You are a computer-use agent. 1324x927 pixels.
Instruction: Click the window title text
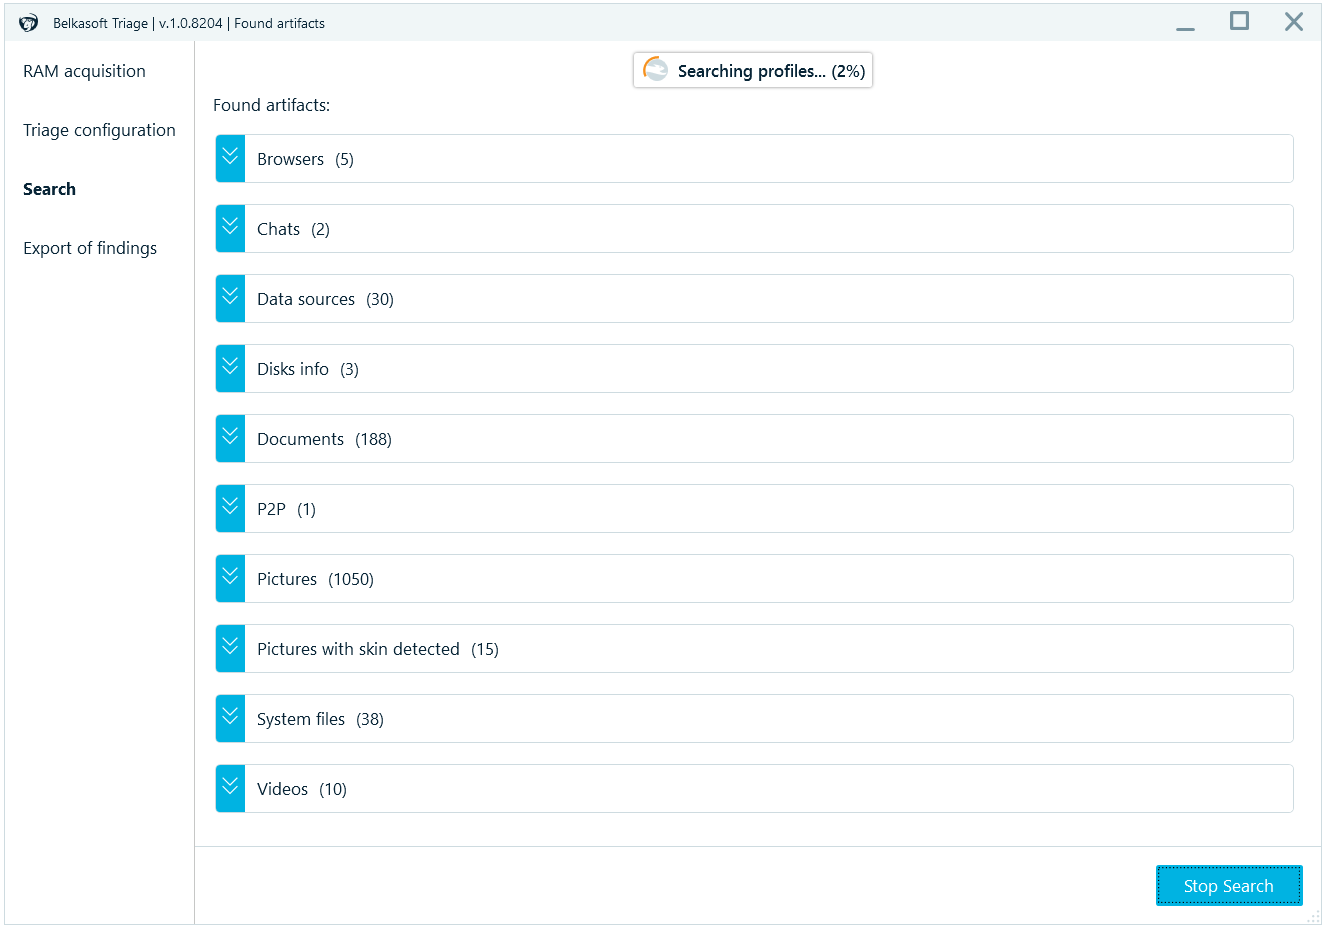[189, 23]
